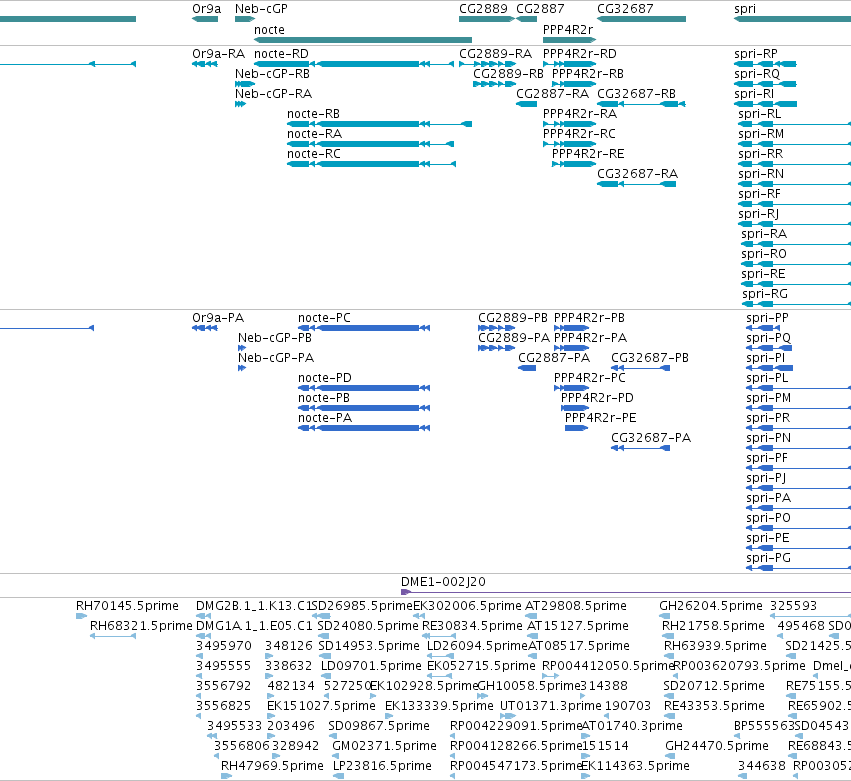Click the nocte-RB transcript glyph bar
The image size is (851, 781).
[x=379, y=124]
